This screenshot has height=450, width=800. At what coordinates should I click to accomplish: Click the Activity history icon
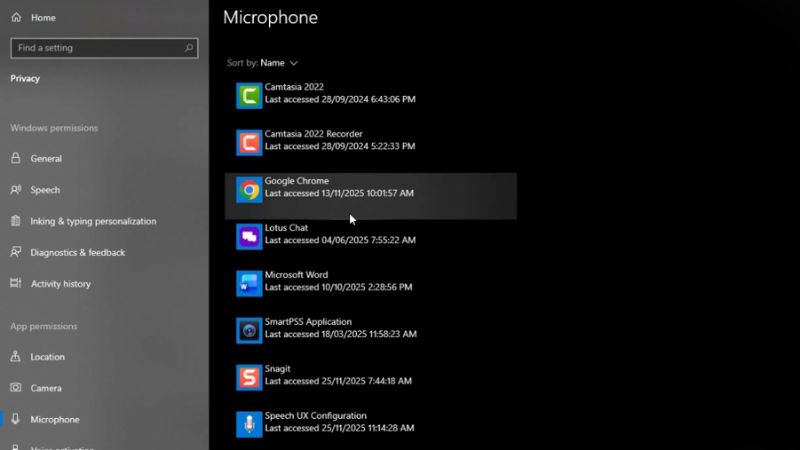[x=16, y=283]
